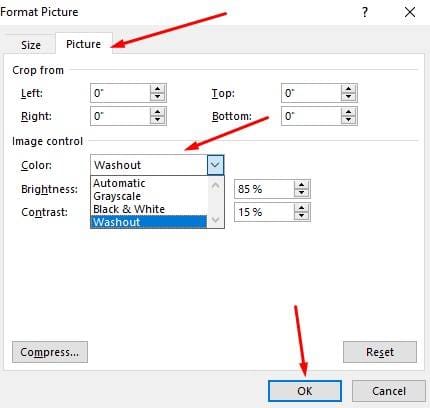Click the Reset button
430x408 pixels.
[x=380, y=352]
